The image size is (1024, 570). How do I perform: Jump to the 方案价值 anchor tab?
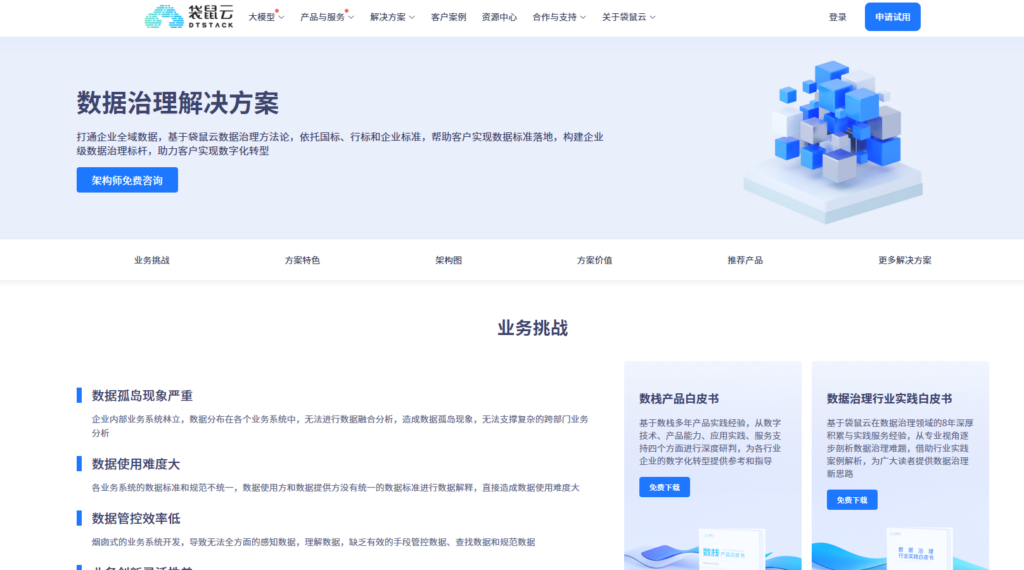coord(594,260)
